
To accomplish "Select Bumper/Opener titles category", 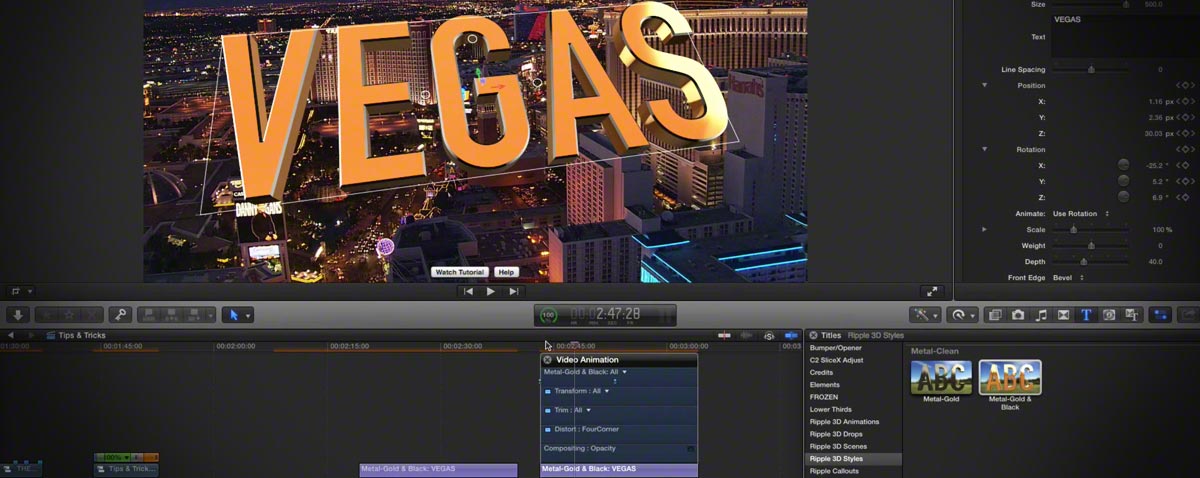I will pos(836,347).
